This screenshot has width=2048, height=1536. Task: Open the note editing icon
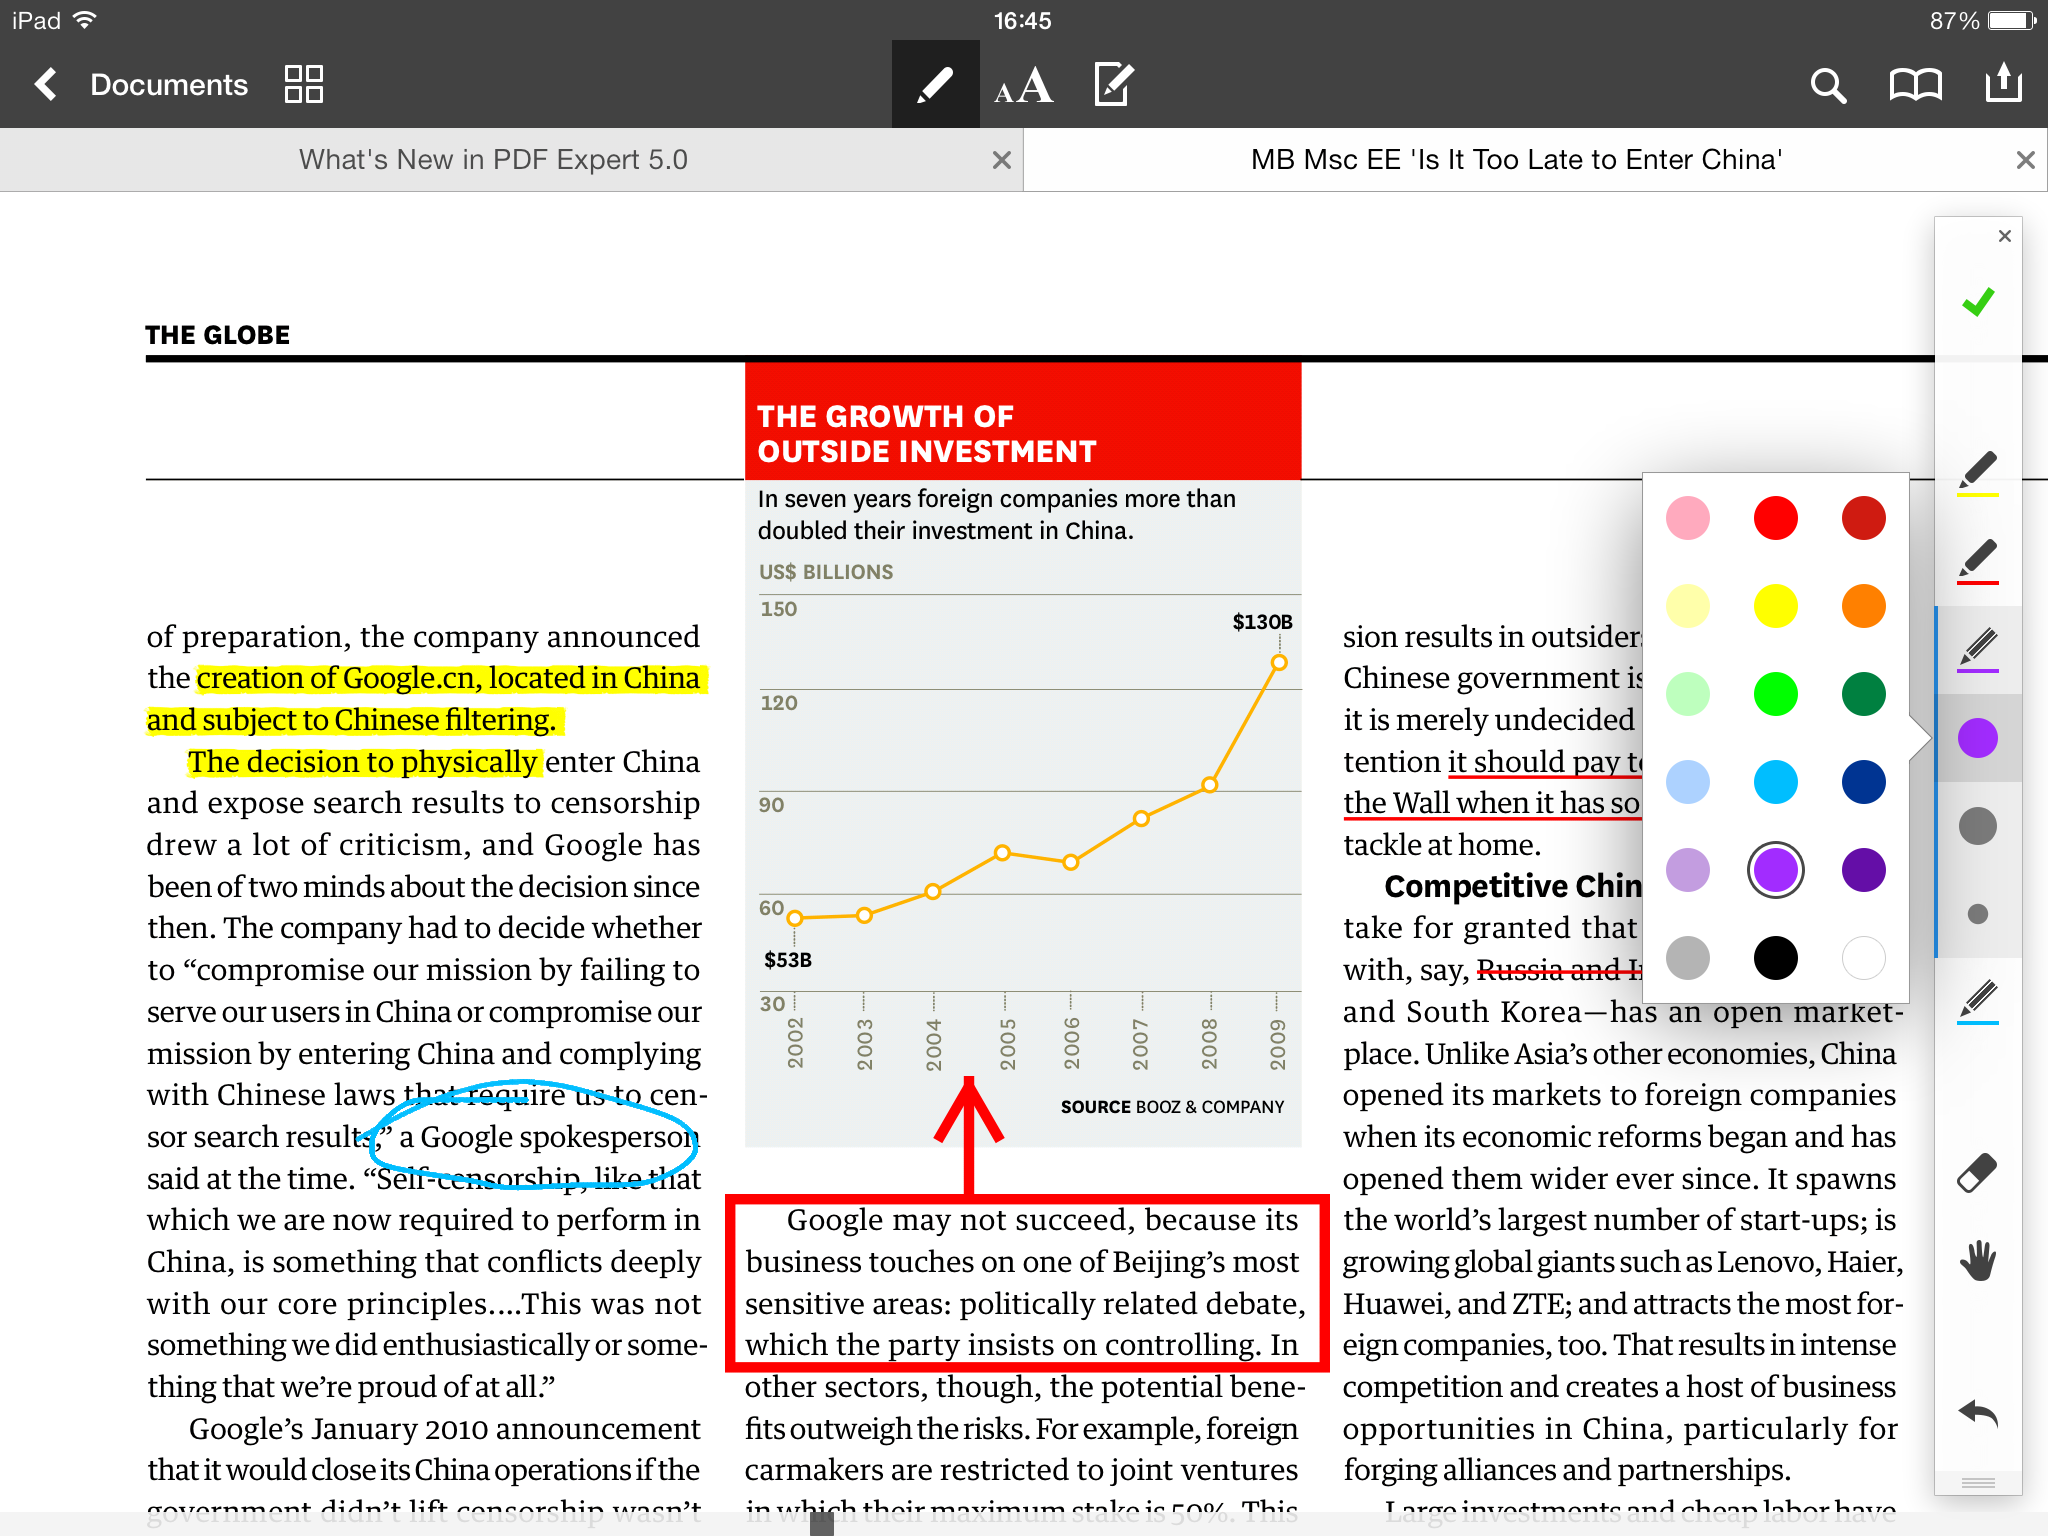click(x=1113, y=85)
